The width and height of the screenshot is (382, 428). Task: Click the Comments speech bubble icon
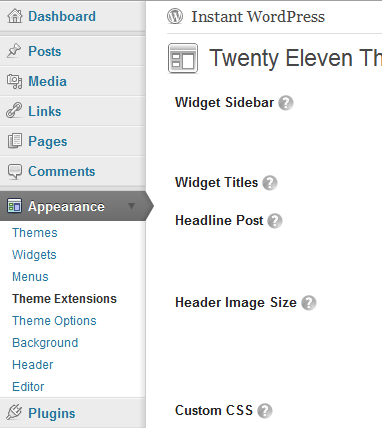click(x=15, y=171)
